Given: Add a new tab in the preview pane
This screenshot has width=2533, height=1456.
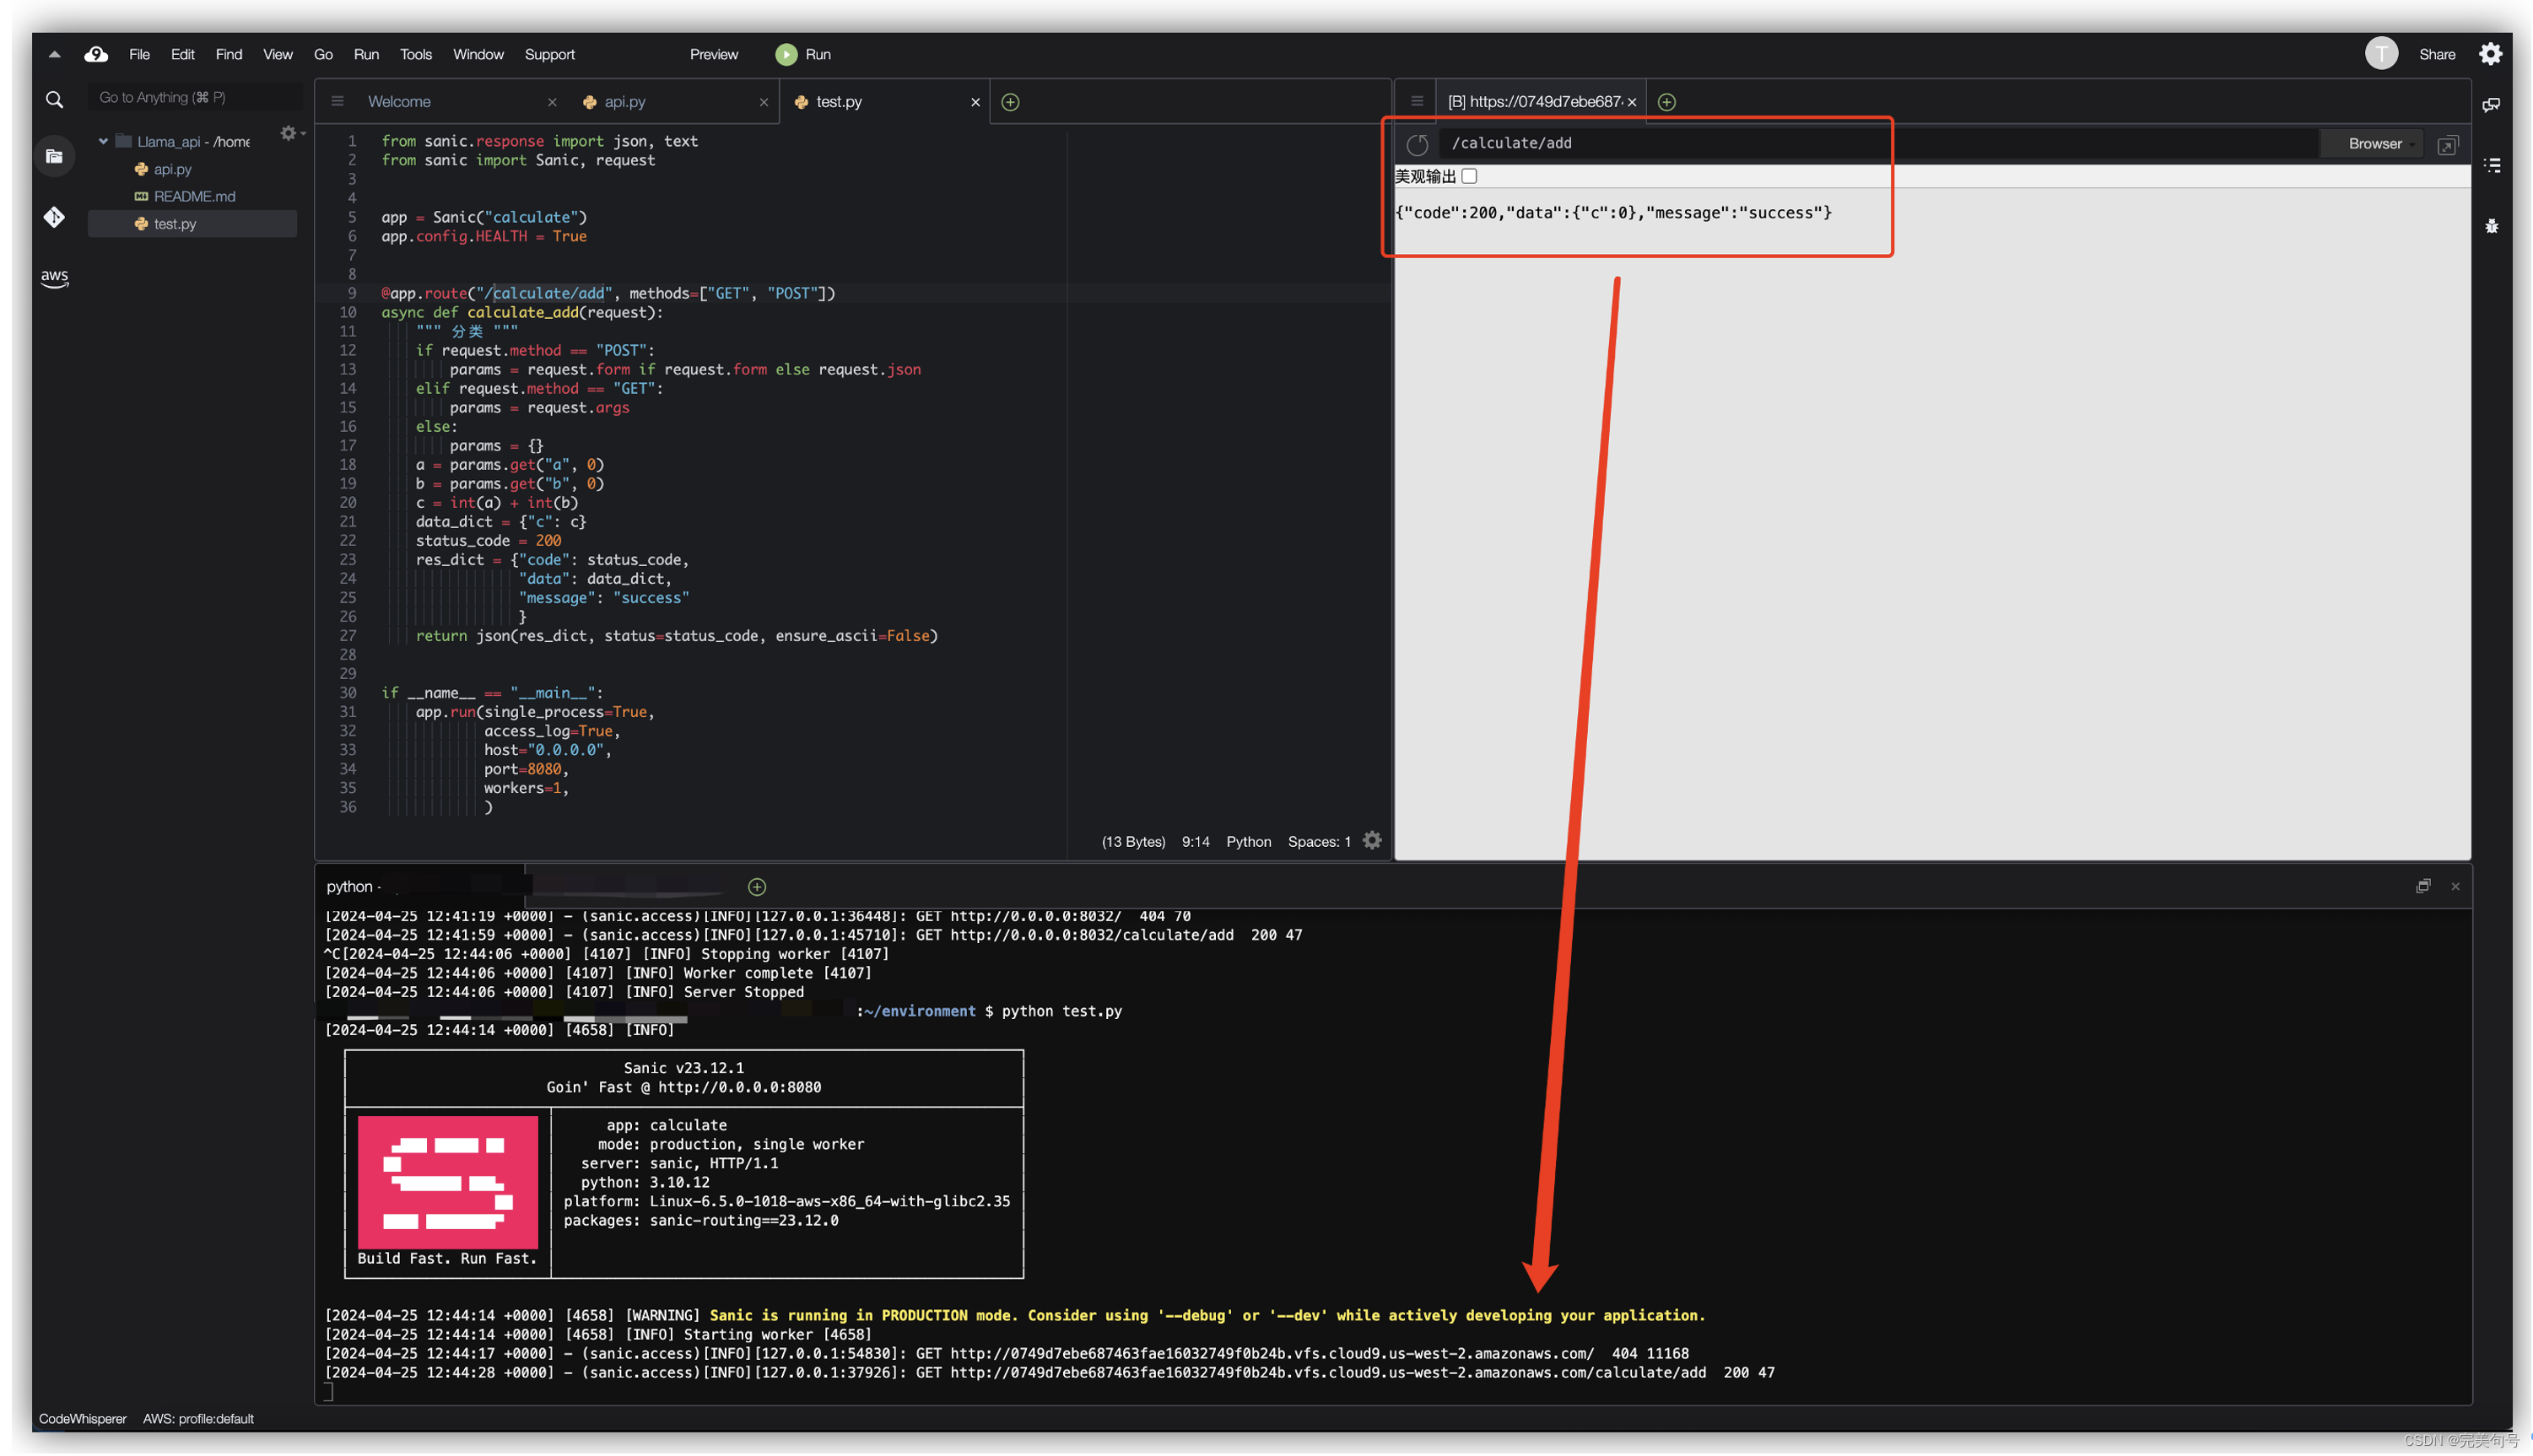Looking at the screenshot, I should point(1666,102).
